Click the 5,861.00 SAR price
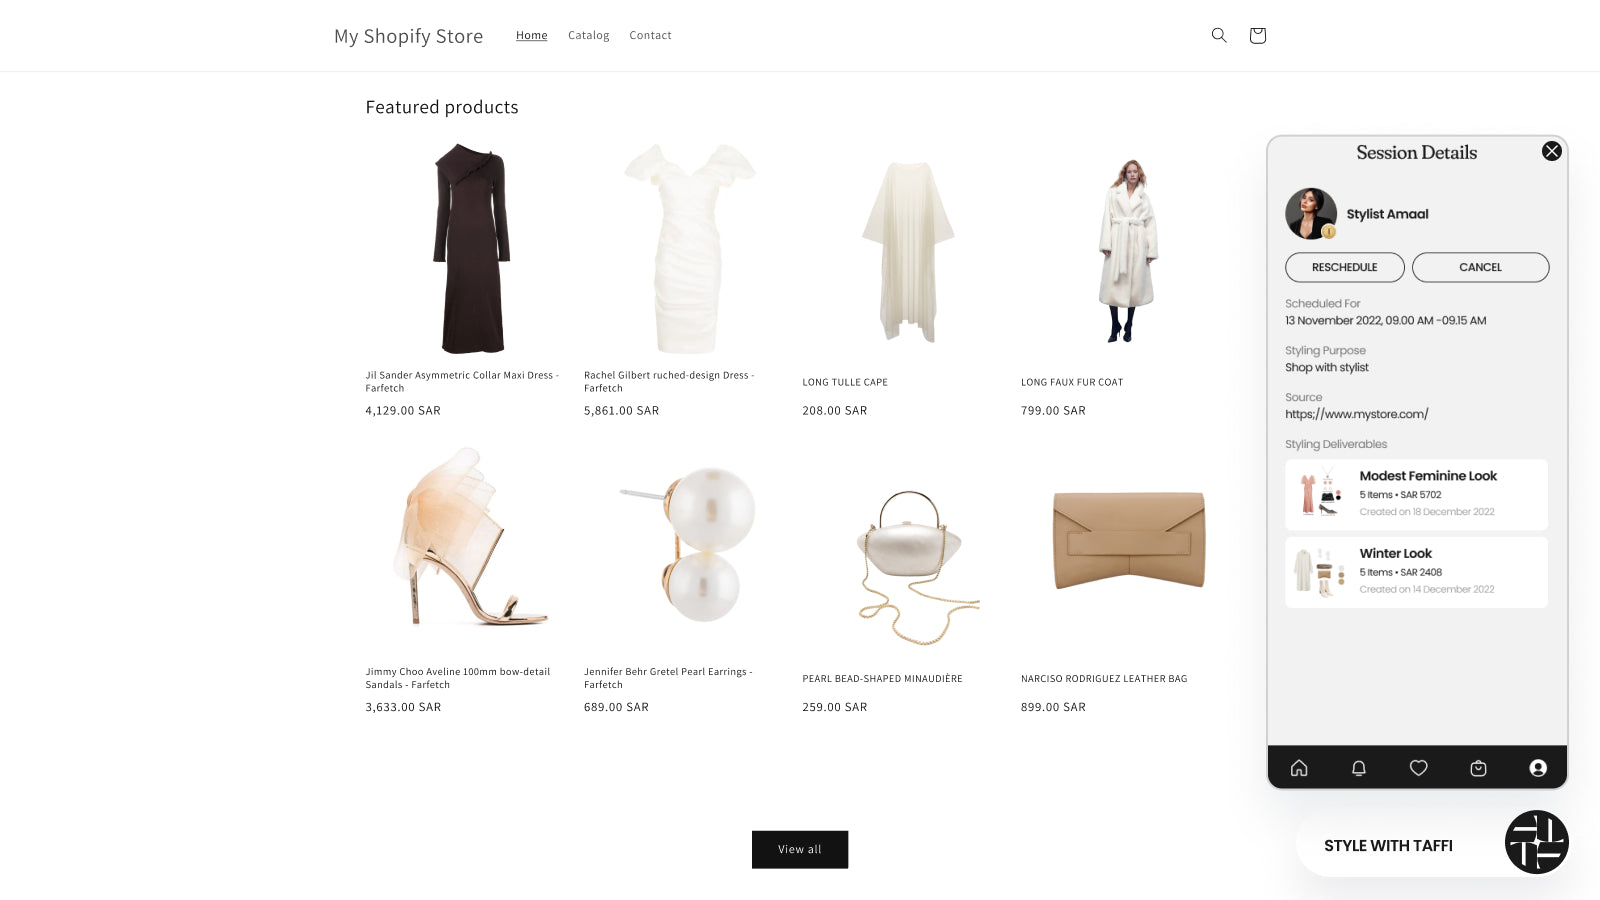This screenshot has height=900, width=1600. click(621, 411)
